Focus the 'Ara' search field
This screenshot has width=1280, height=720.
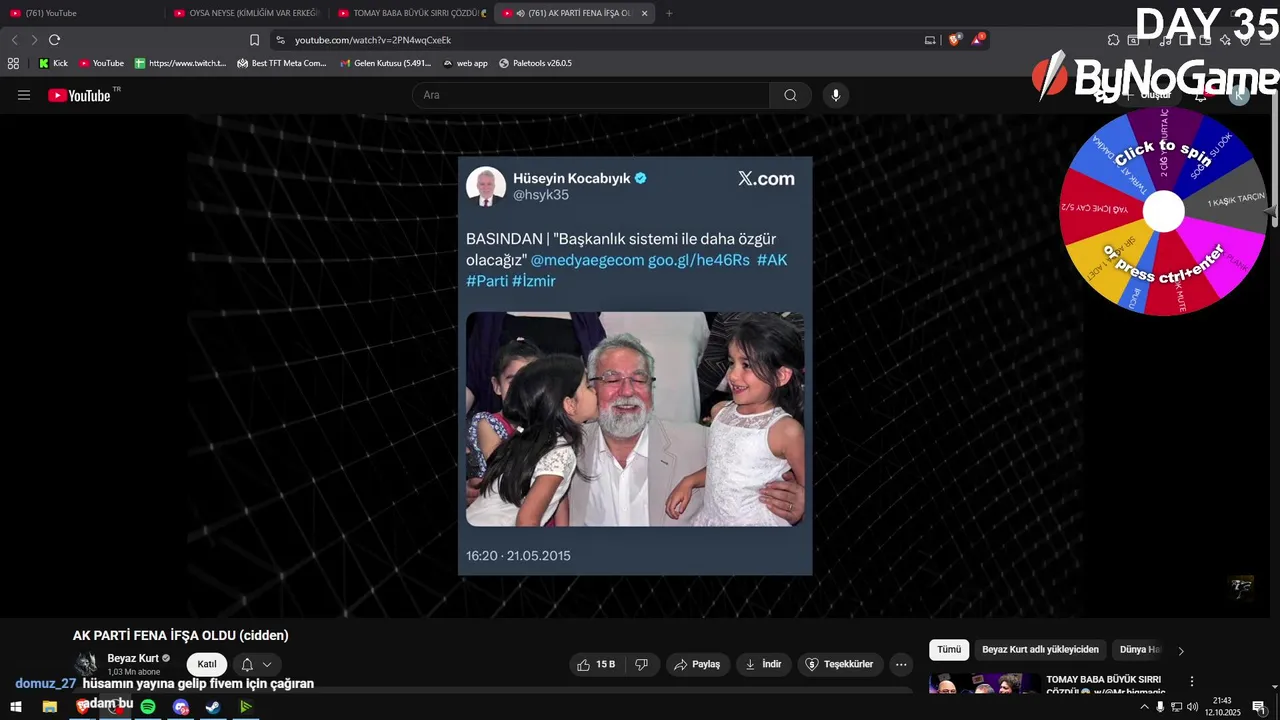[x=591, y=95]
